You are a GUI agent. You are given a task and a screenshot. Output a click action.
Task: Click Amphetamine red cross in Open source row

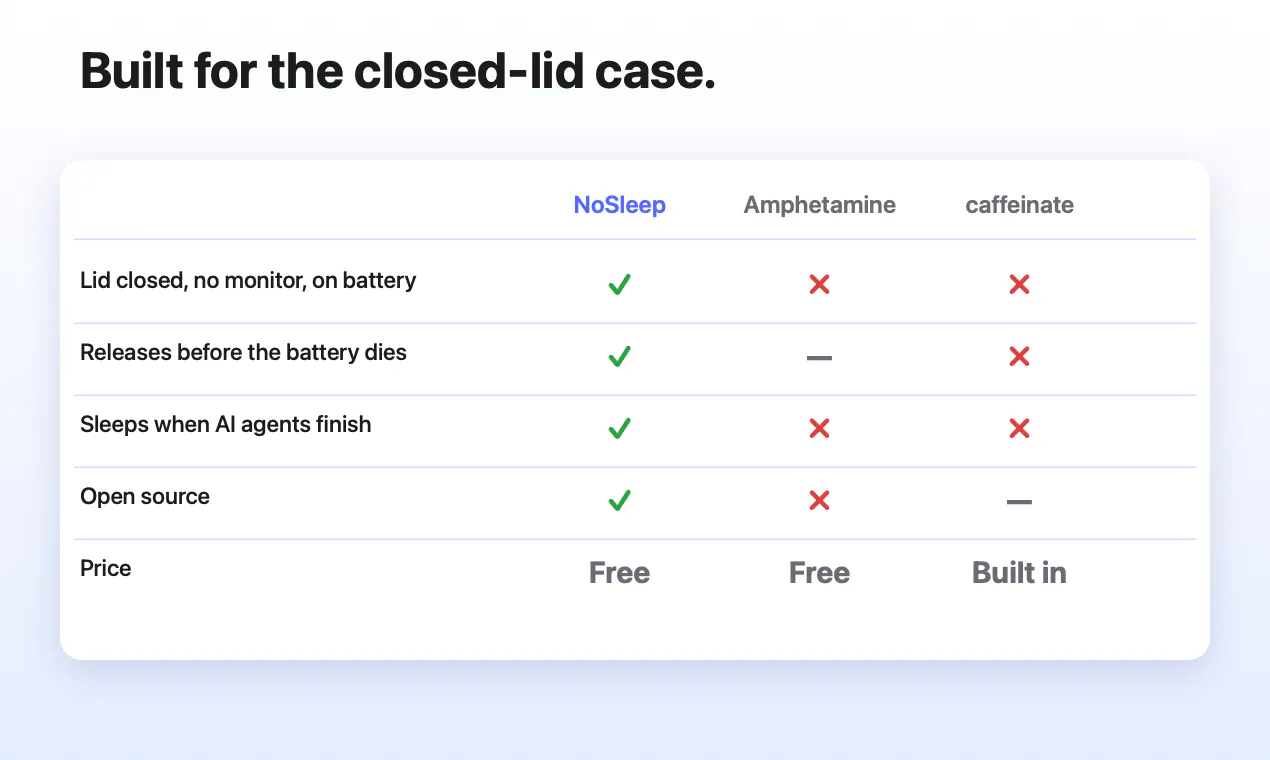click(819, 501)
